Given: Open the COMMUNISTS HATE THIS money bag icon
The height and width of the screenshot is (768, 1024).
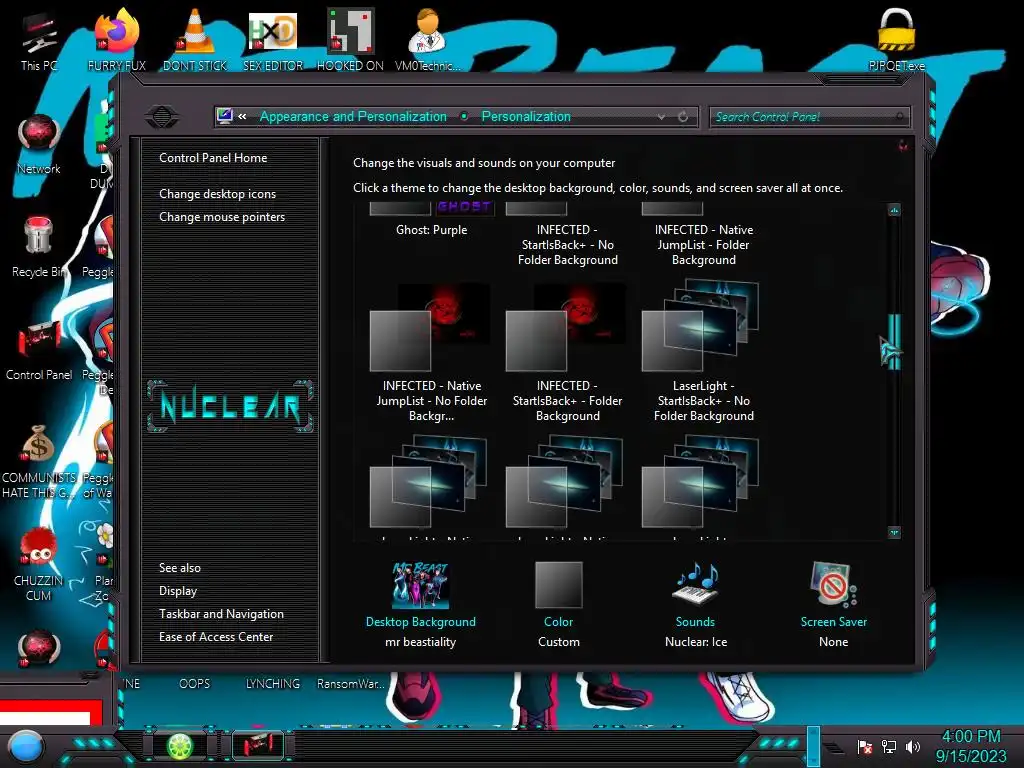Looking at the screenshot, I should click(39, 460).
